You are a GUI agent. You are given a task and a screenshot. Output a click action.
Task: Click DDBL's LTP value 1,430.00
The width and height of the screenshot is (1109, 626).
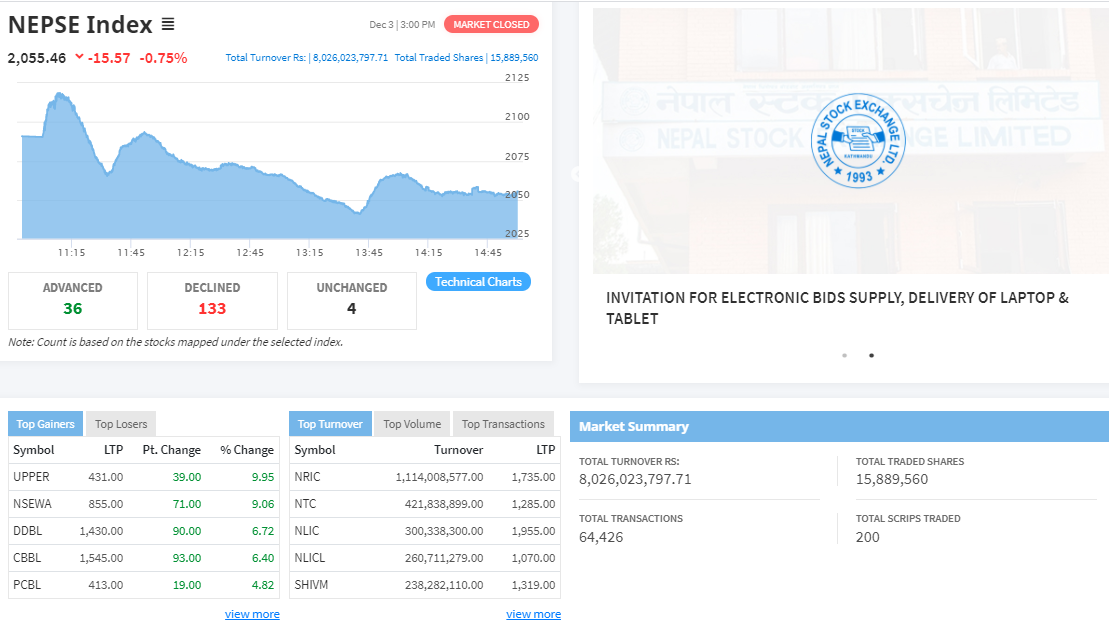click(101, 531)
